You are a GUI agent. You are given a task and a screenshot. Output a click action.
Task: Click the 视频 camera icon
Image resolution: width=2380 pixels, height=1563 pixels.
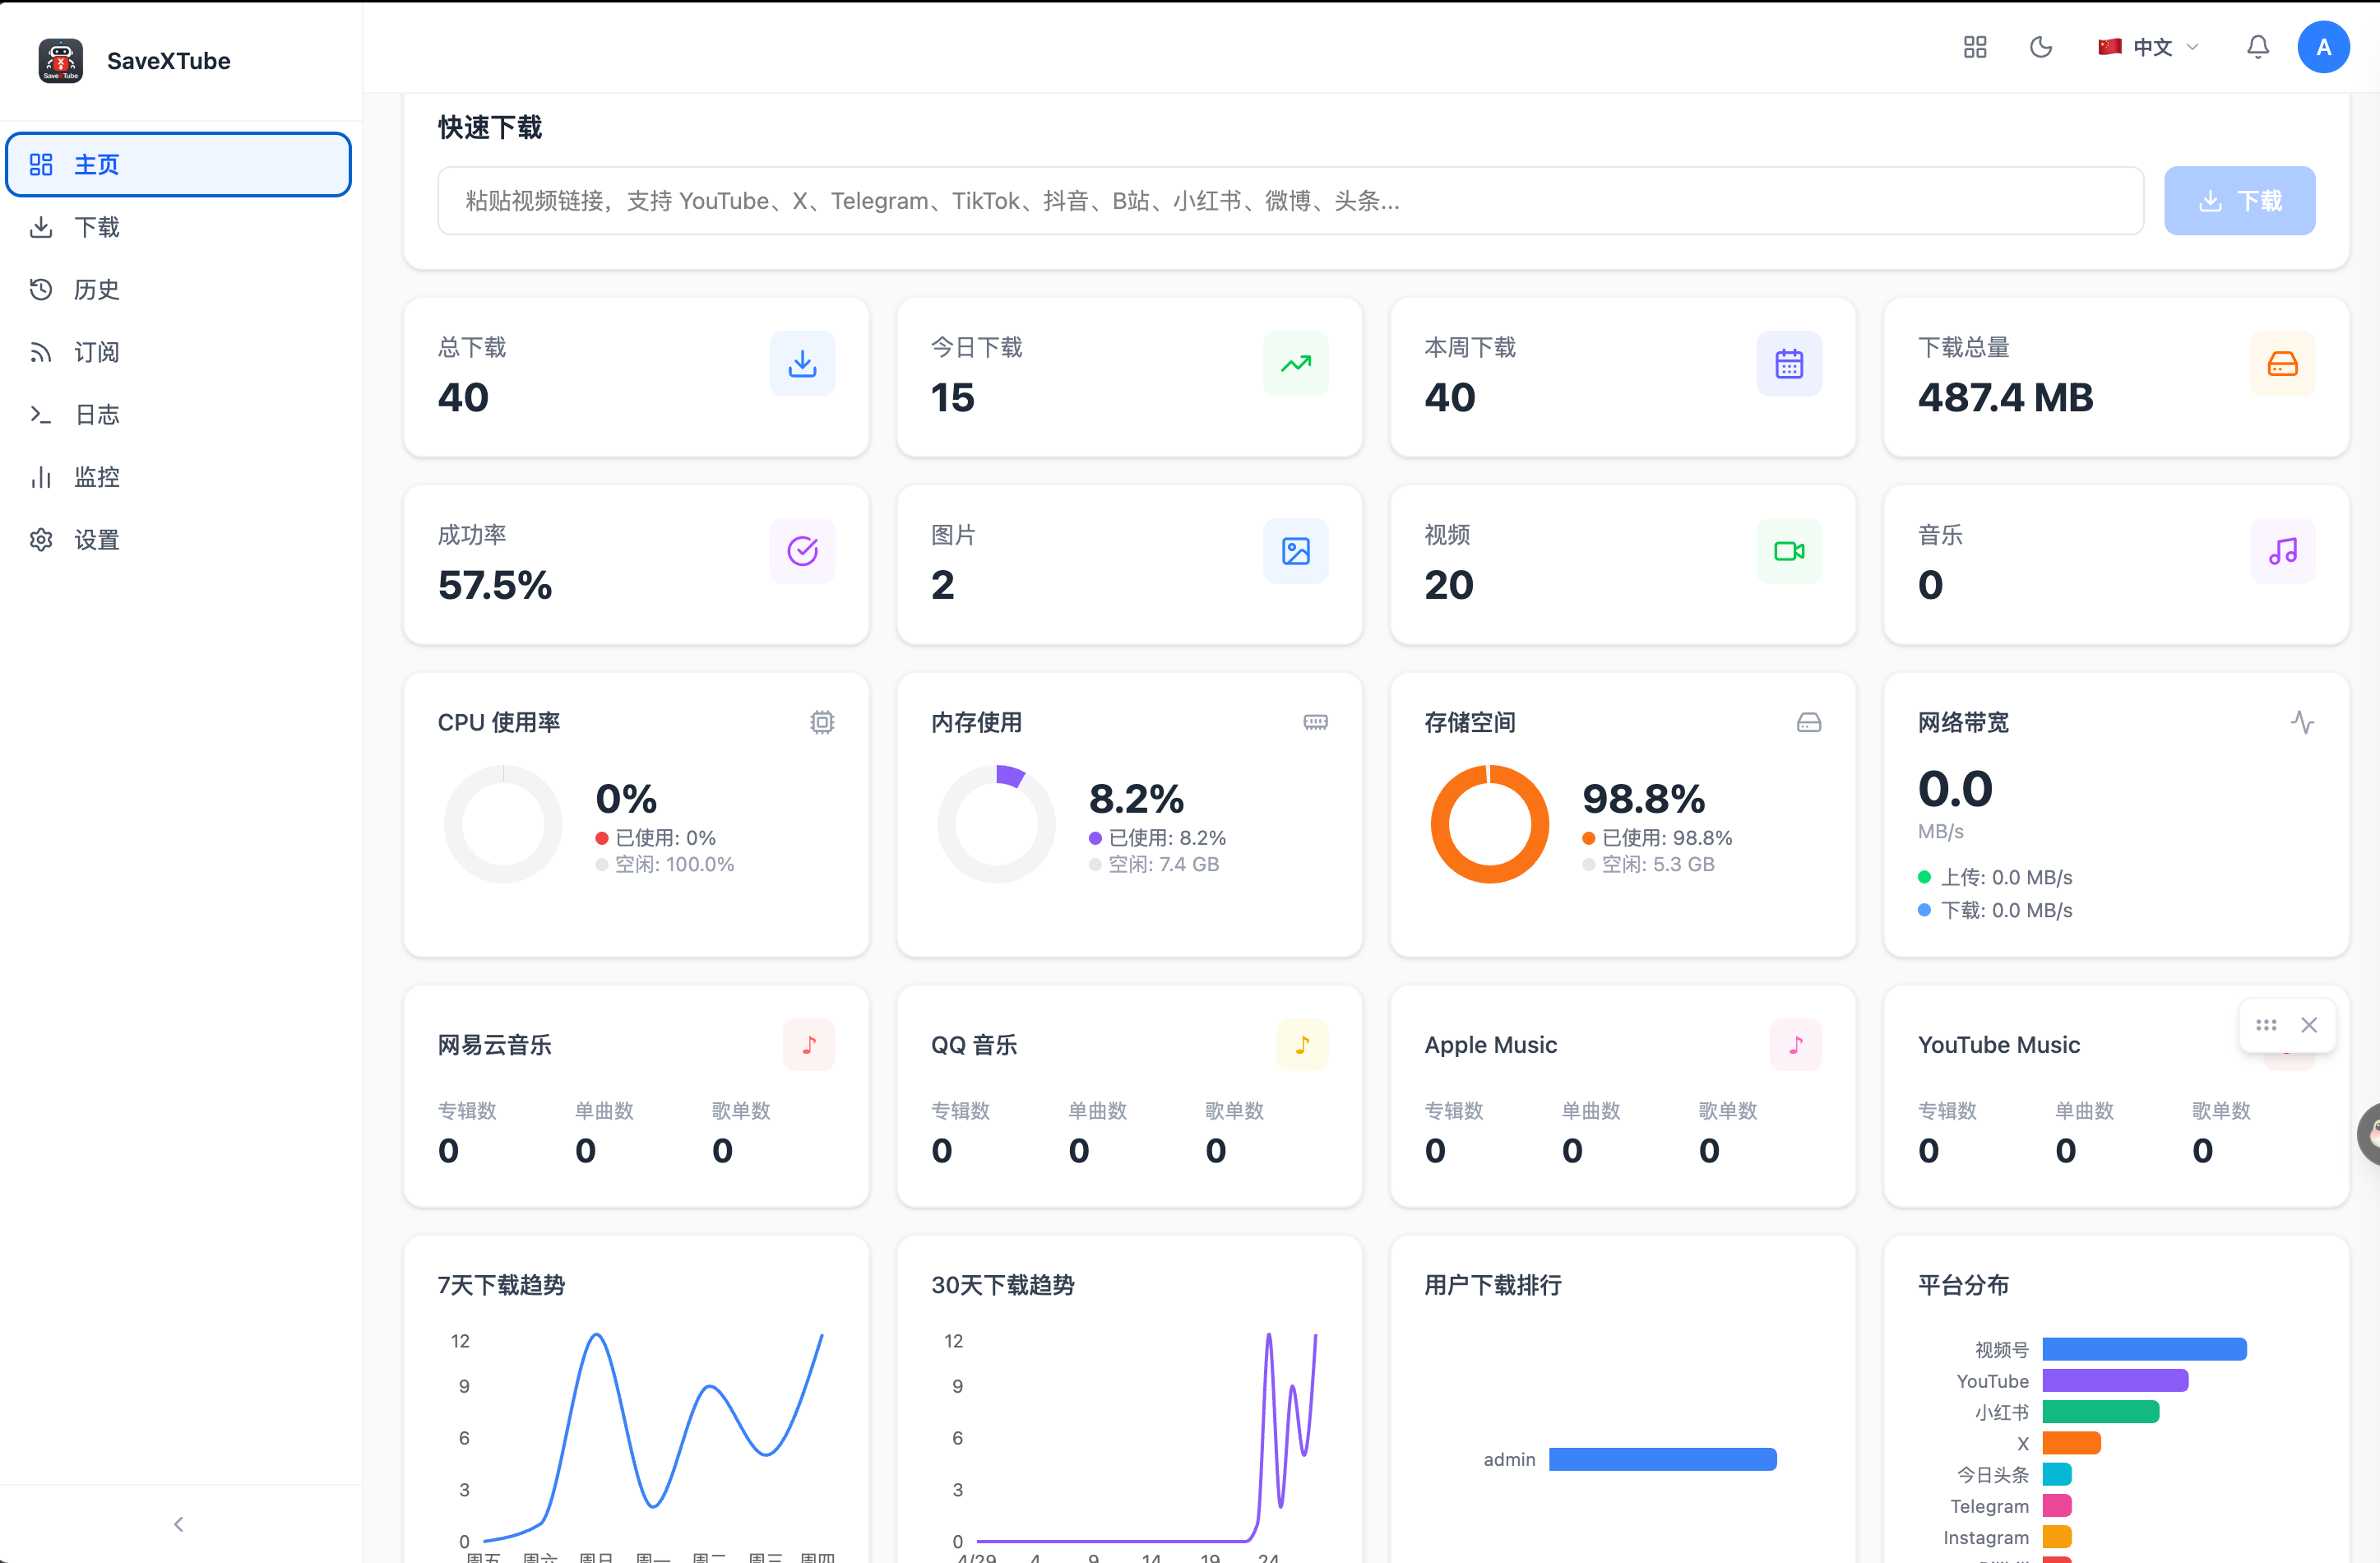[x=1789, y=551]
